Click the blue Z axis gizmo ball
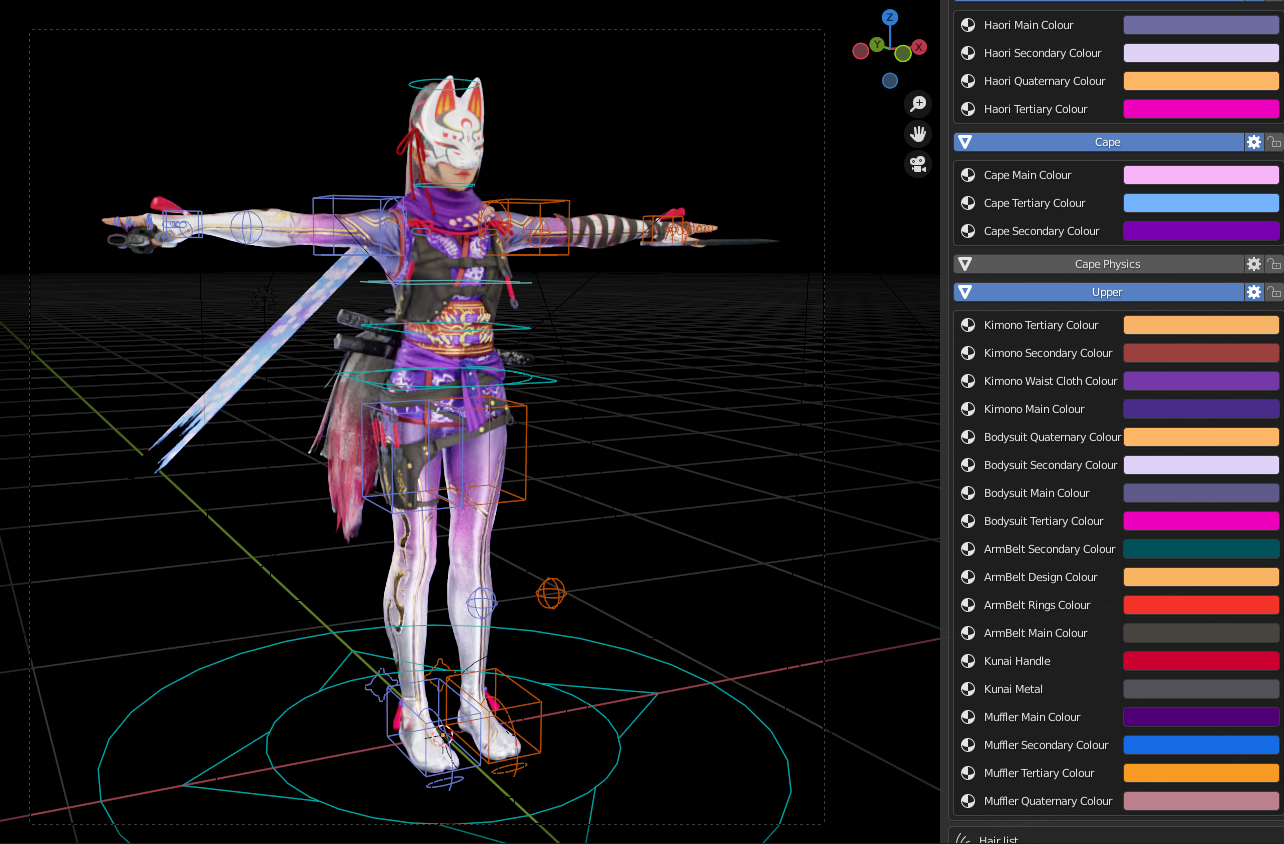The width and height of the screenshot is (1284, 844). point(889,17)
